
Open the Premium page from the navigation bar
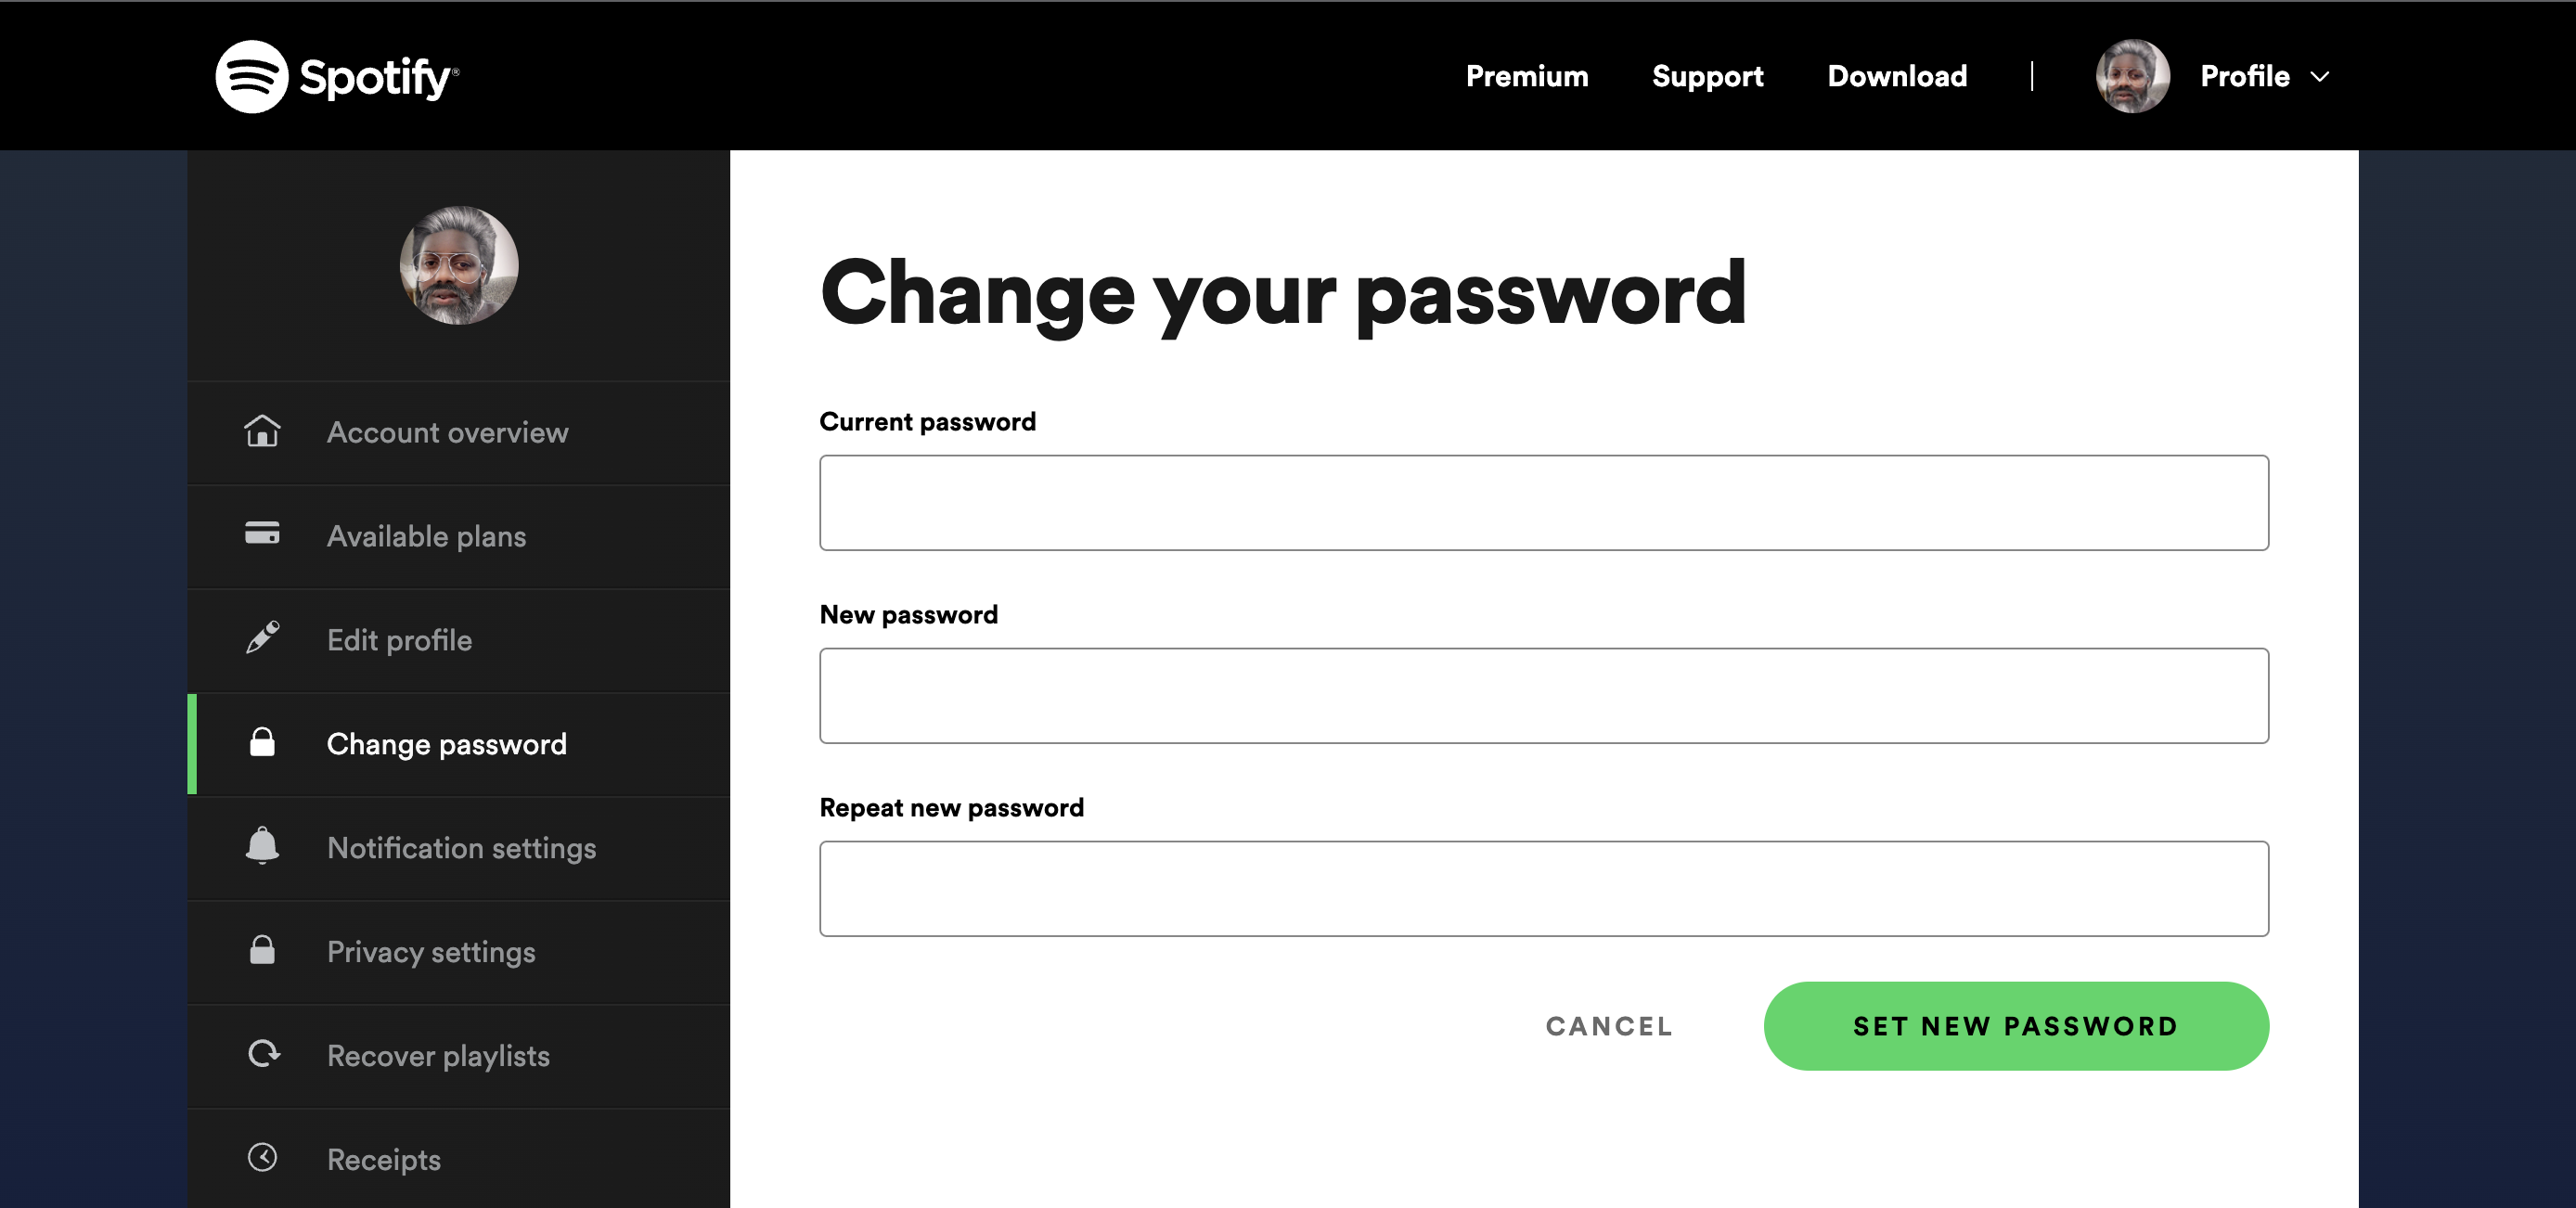[1527, 76]
